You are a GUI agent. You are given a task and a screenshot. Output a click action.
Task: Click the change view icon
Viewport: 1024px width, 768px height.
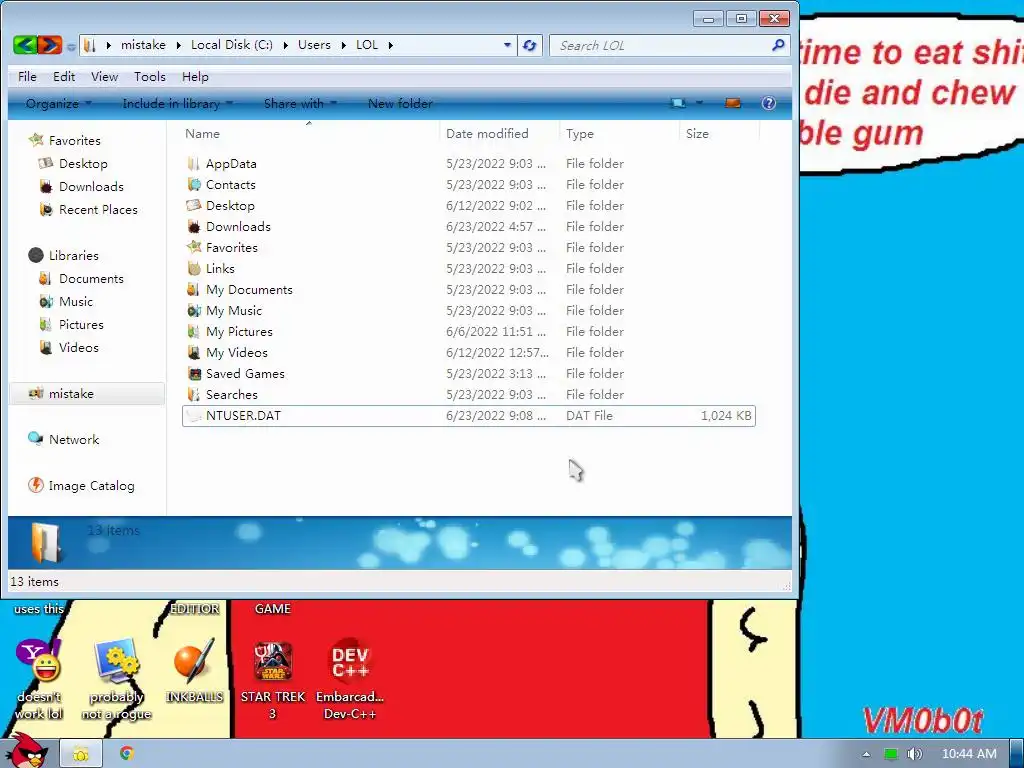click(679, 103)
